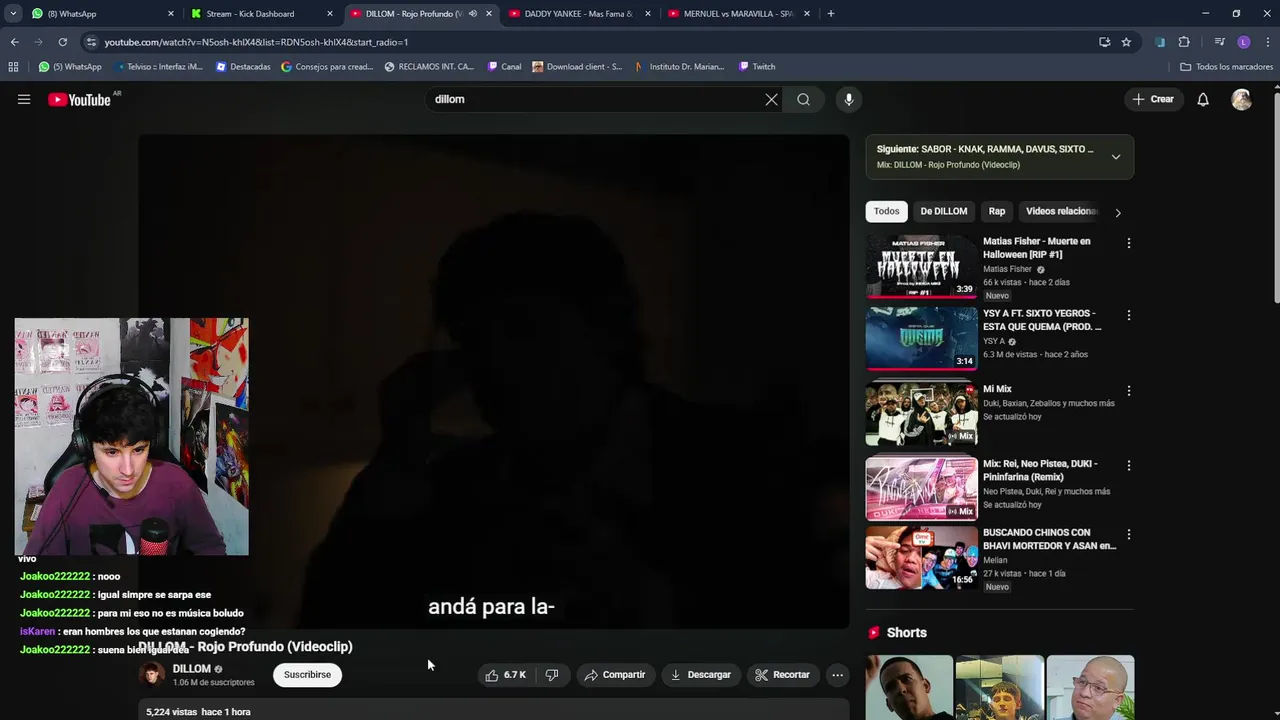Start voice search with microphone
This screenshot has height=720, width=1280.
[848, 99]
